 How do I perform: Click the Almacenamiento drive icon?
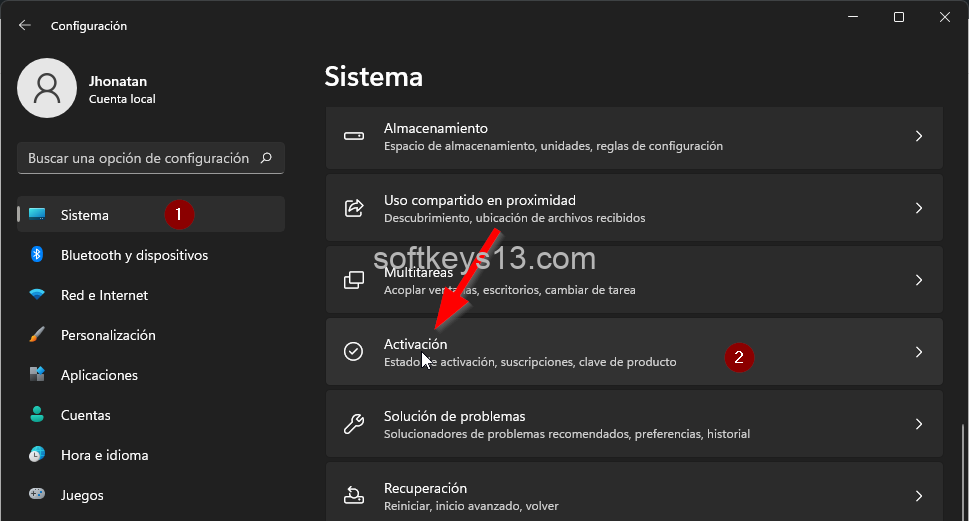tap(353, 136)
